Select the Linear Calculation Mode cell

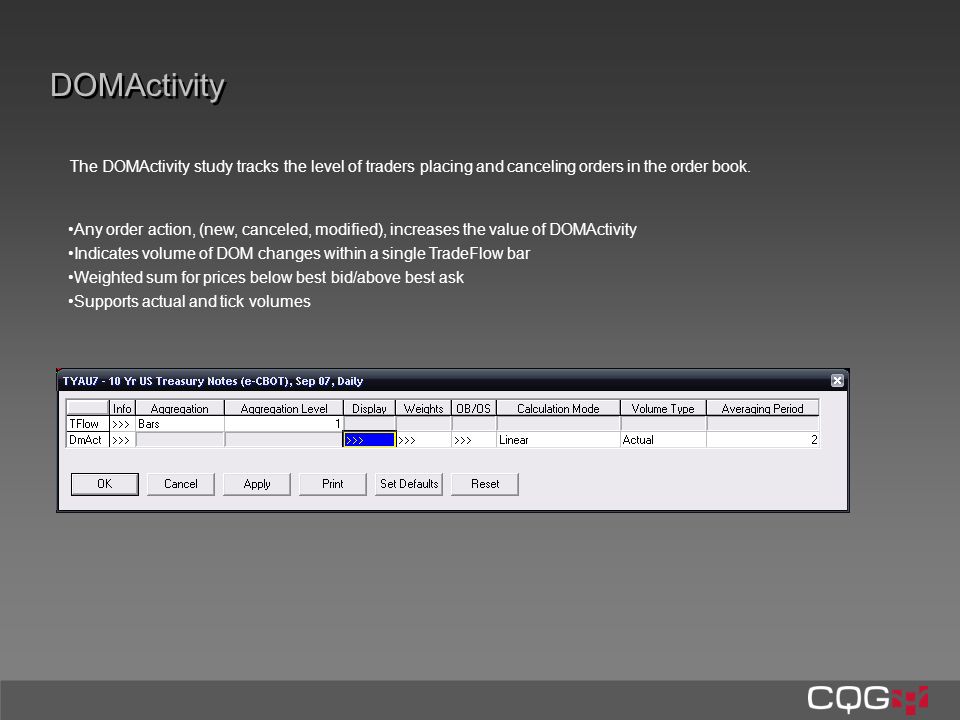(558, 440)
